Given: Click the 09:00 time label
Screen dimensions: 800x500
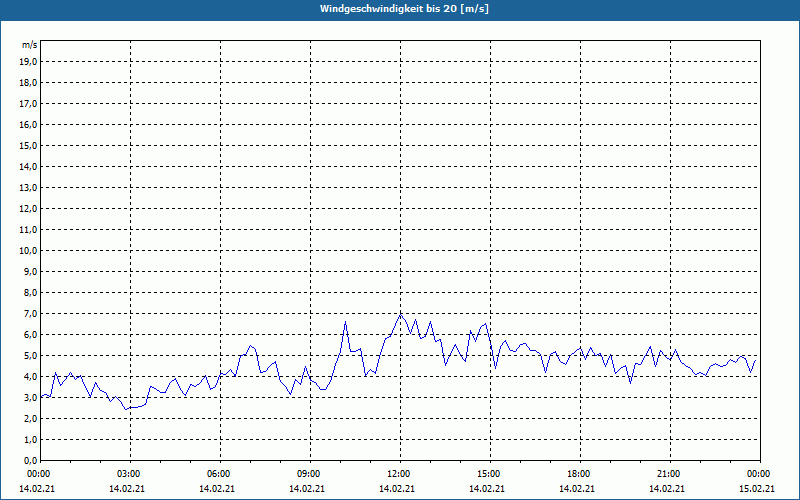Looking at the screenshot, I should [310, 474].
